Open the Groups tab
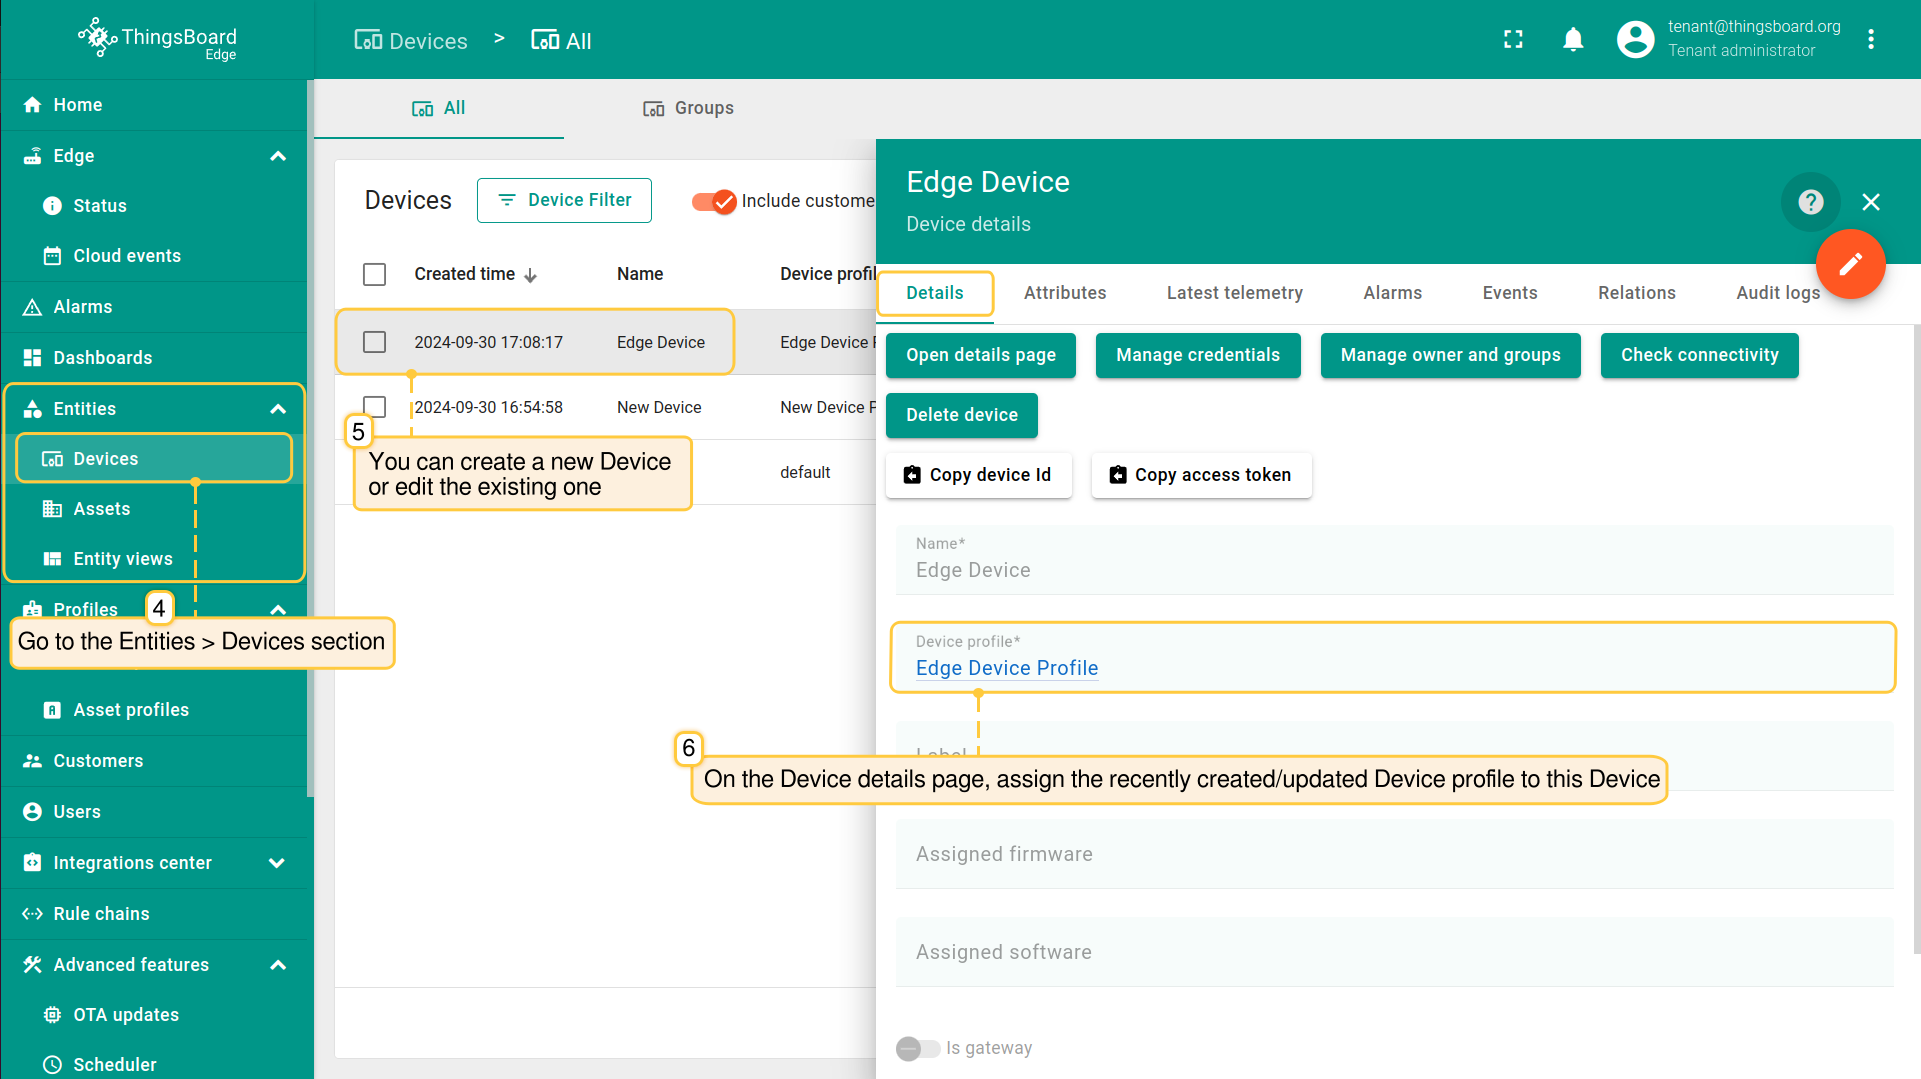This screenshot has height=1079, width=1921. [688, 108]
